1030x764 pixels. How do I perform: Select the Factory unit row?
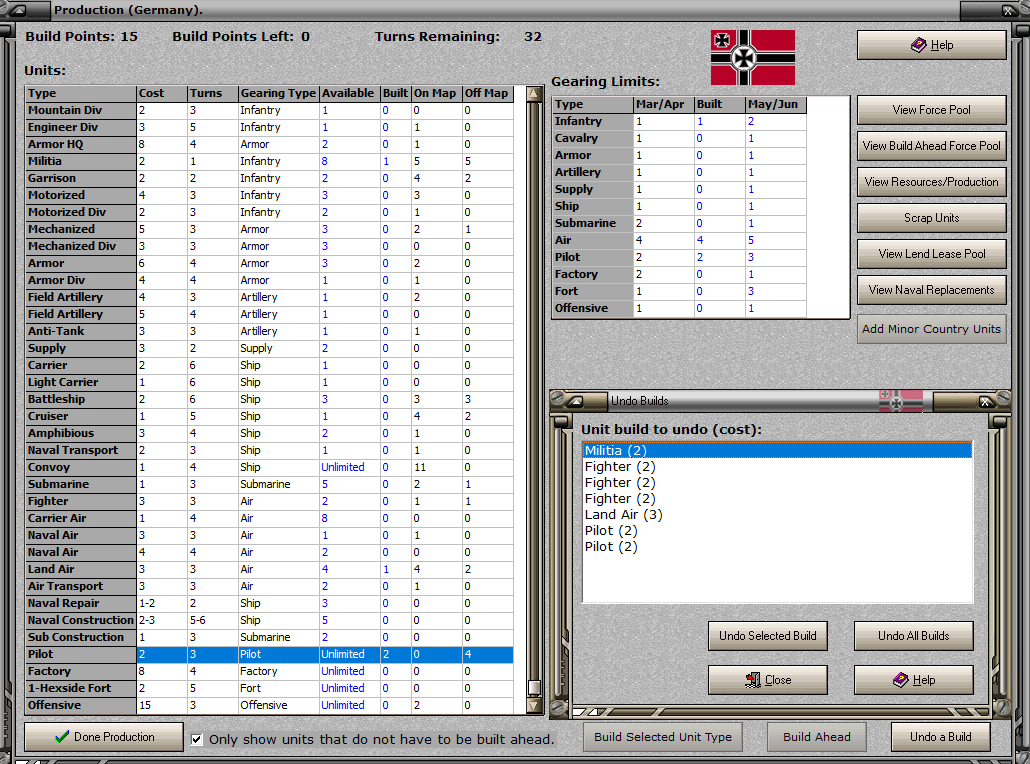(269, 671)
